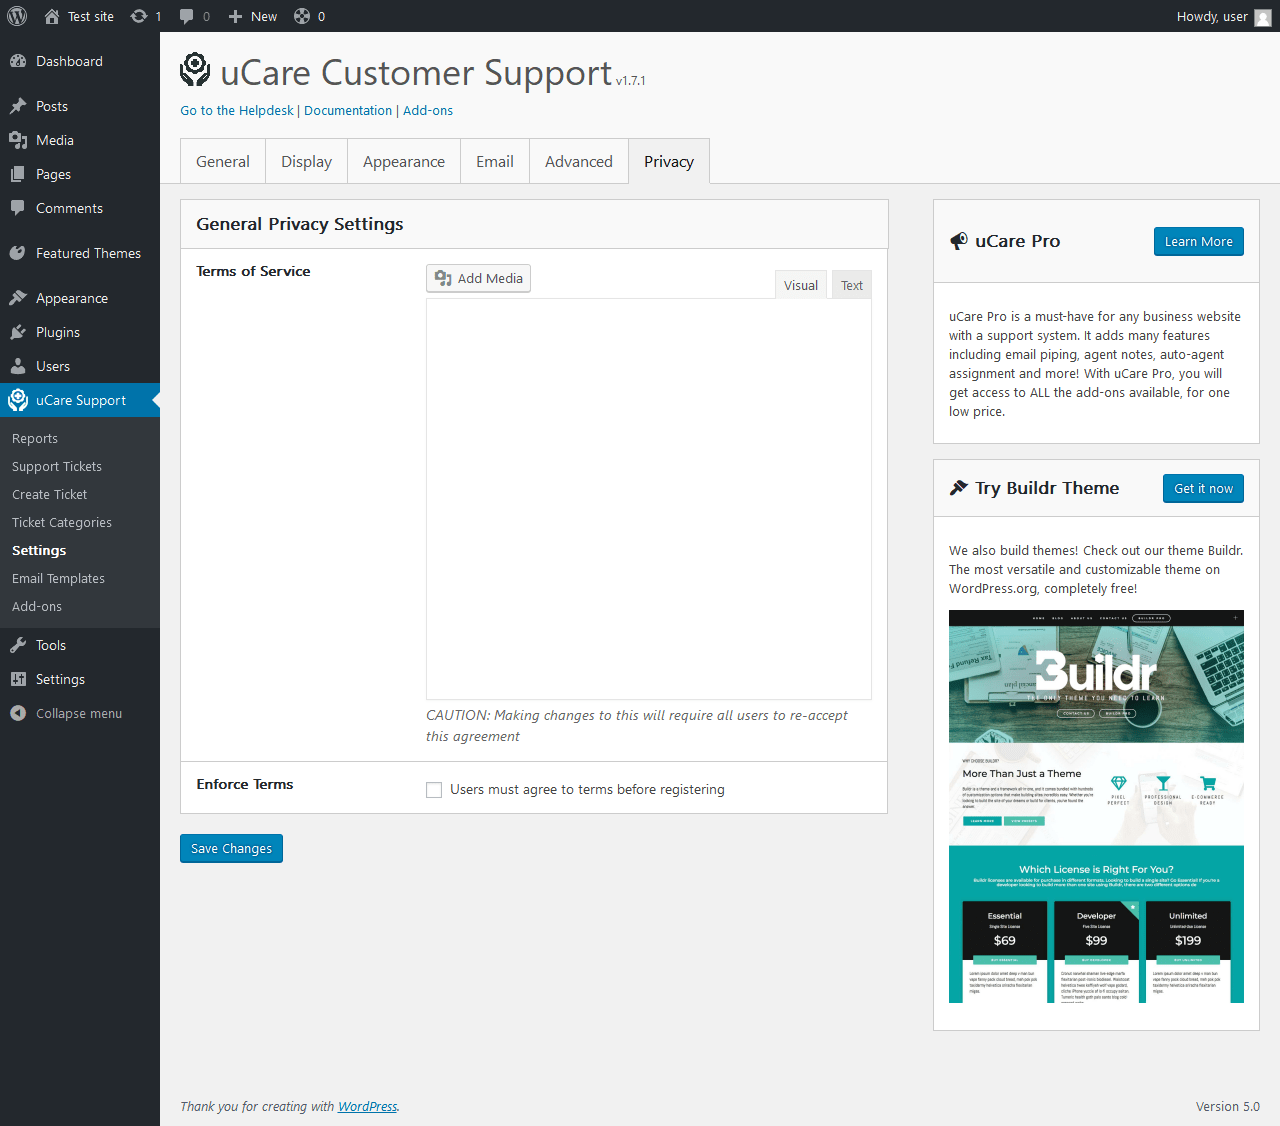
Task: Open the comments bubble in admin bar
Action: [186, 16]
